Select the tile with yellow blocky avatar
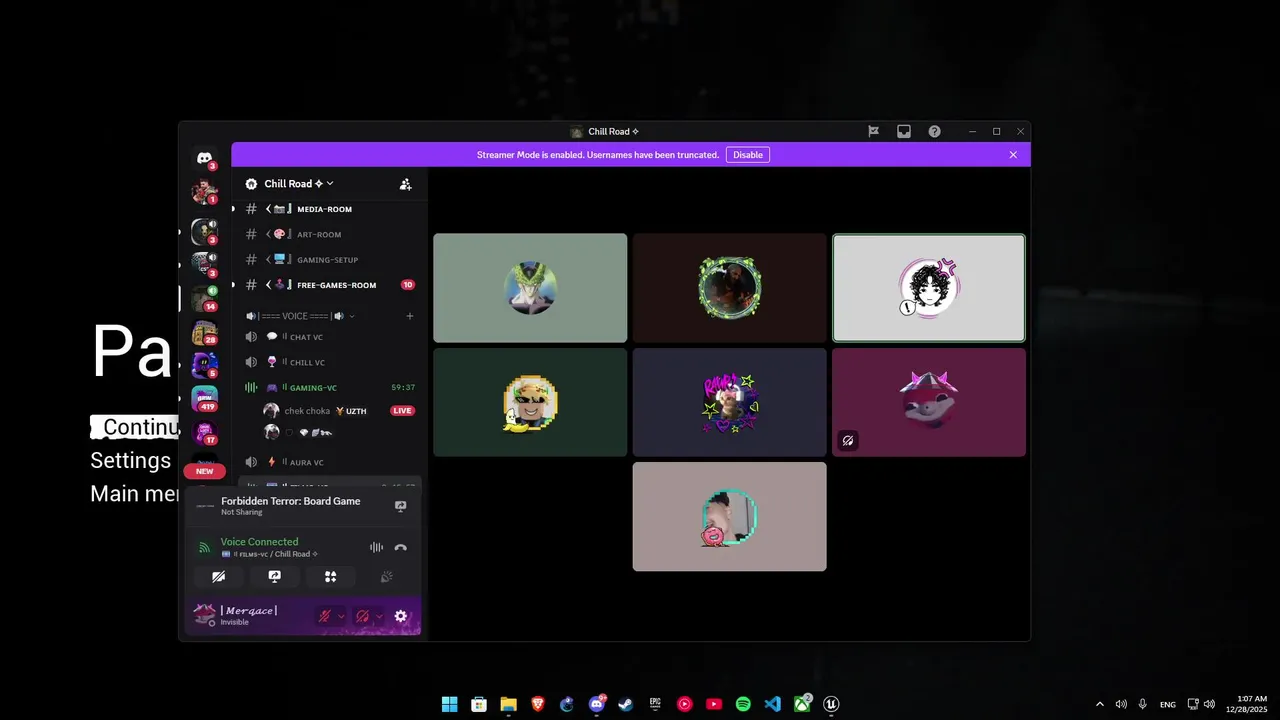 tap(530, 402)
